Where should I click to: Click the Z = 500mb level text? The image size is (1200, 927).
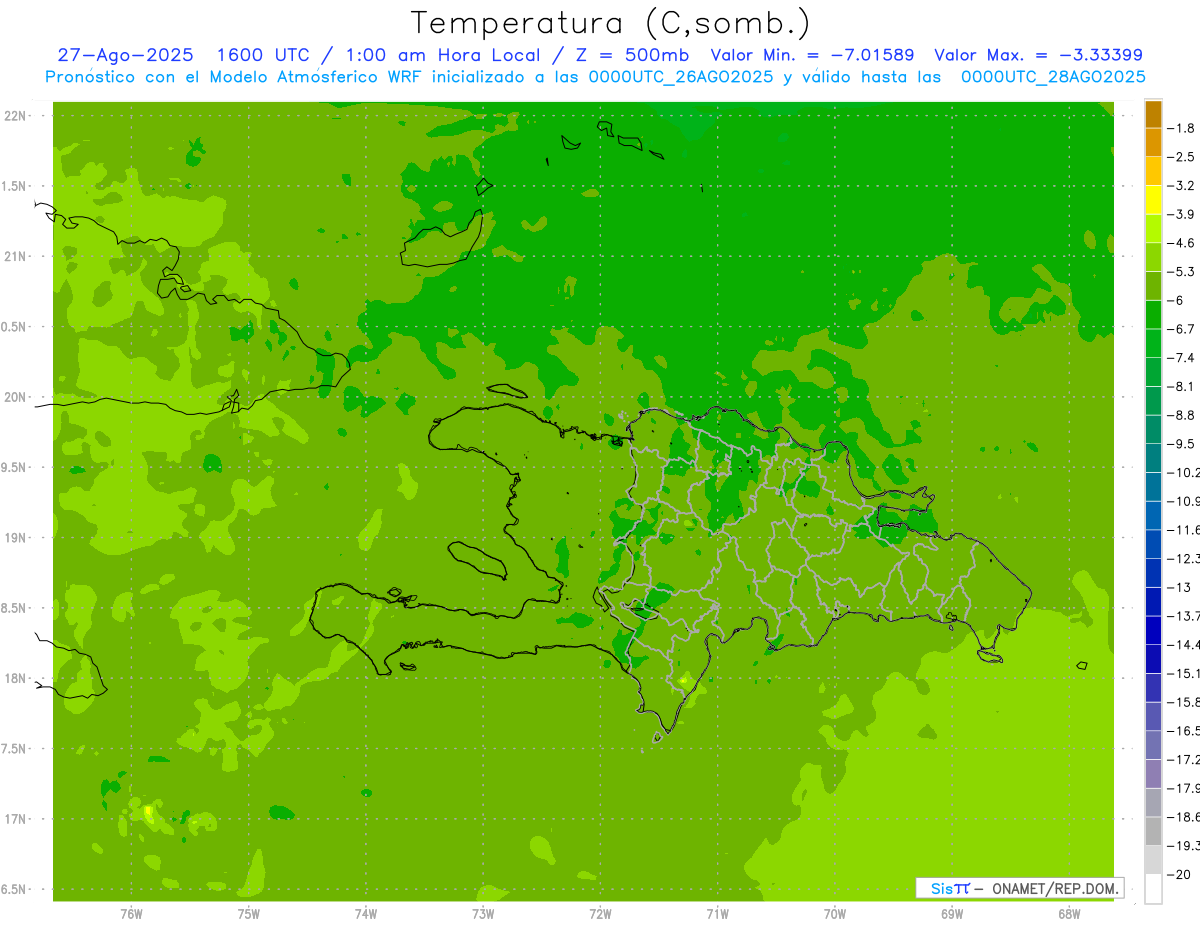(632, 55)
